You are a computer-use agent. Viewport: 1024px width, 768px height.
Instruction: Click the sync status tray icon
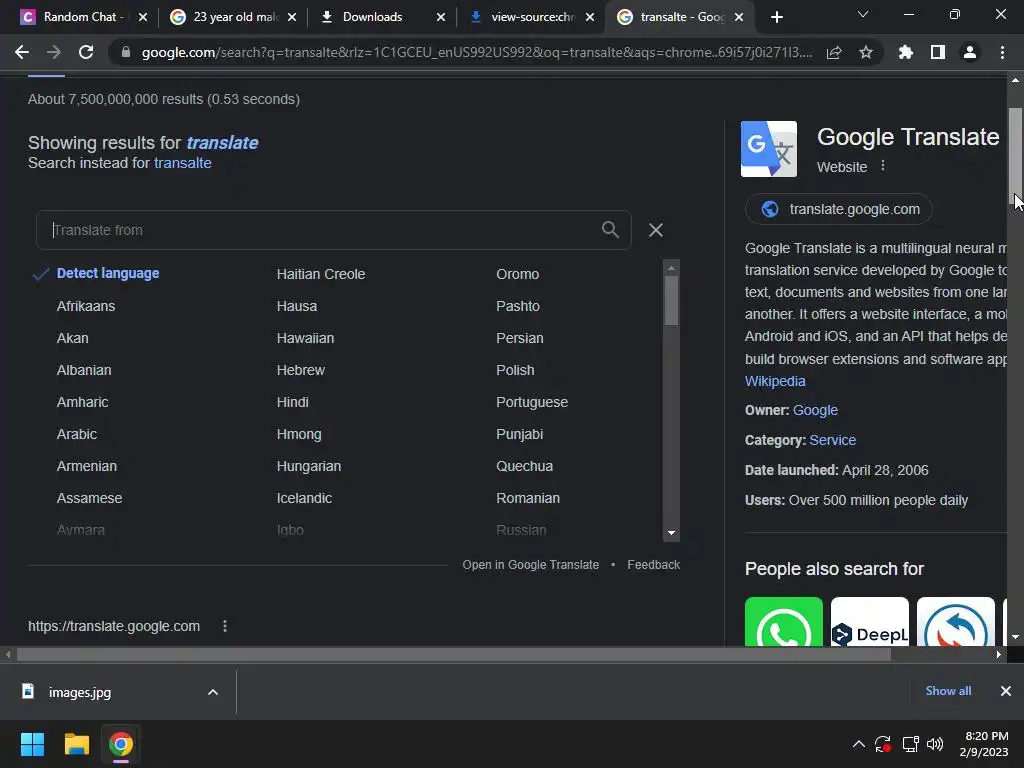[883, 744]
